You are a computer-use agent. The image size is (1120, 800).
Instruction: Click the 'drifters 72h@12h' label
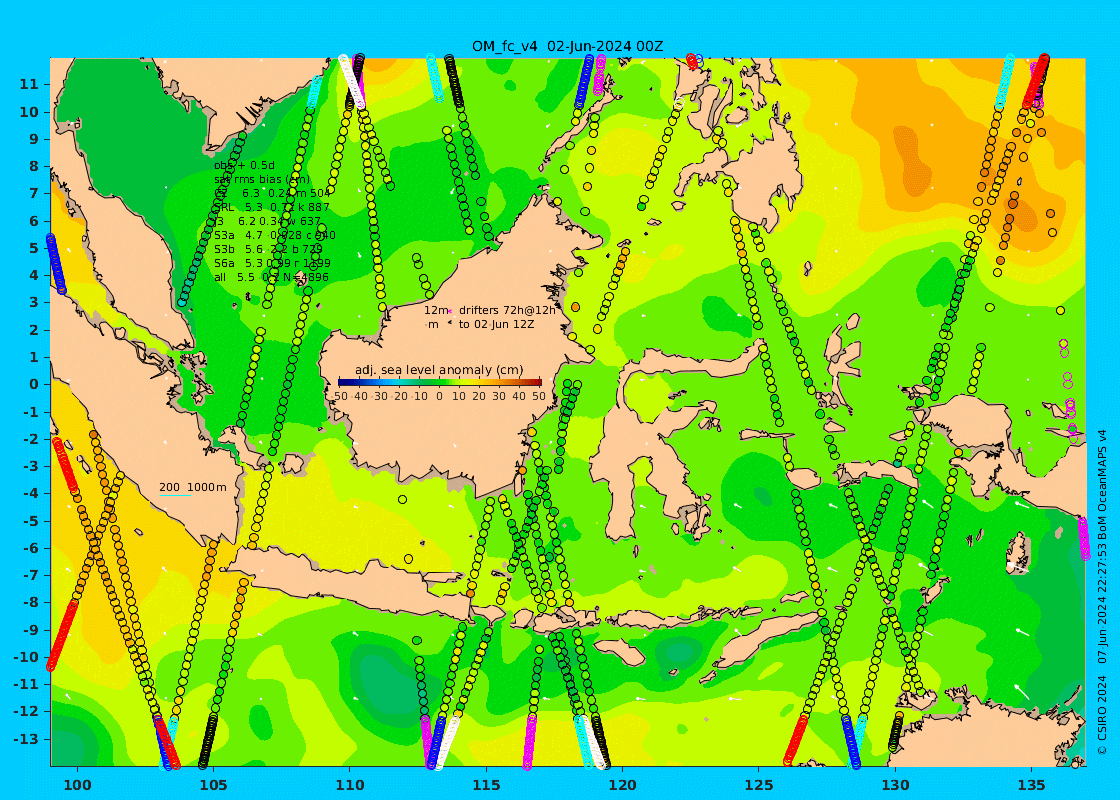coord(507,310)
